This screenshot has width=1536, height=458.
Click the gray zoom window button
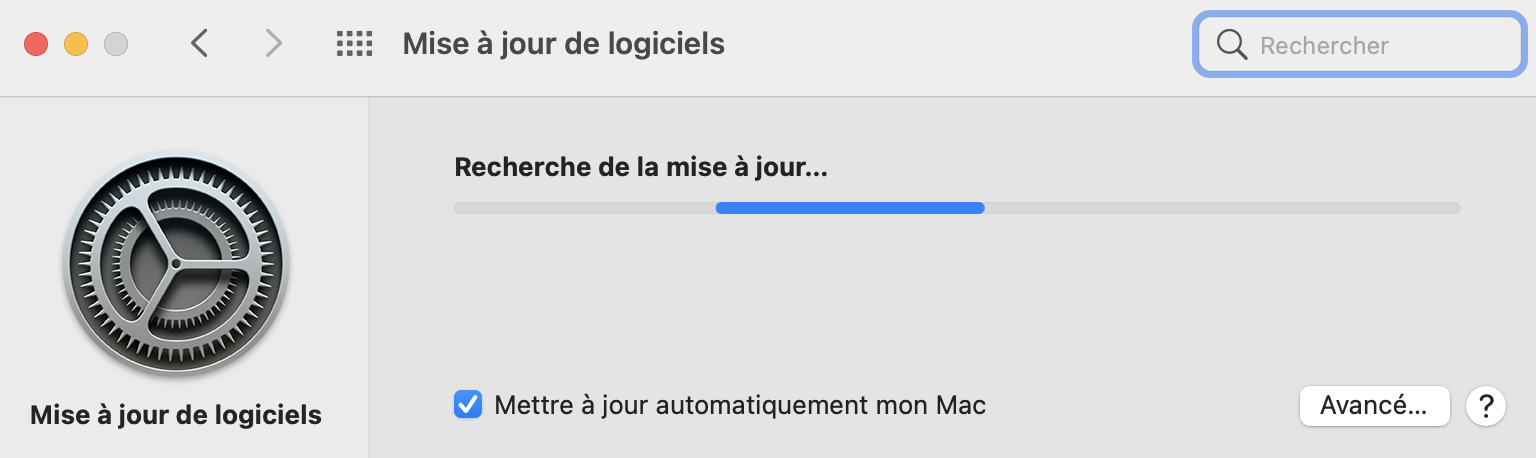point(116,44)
